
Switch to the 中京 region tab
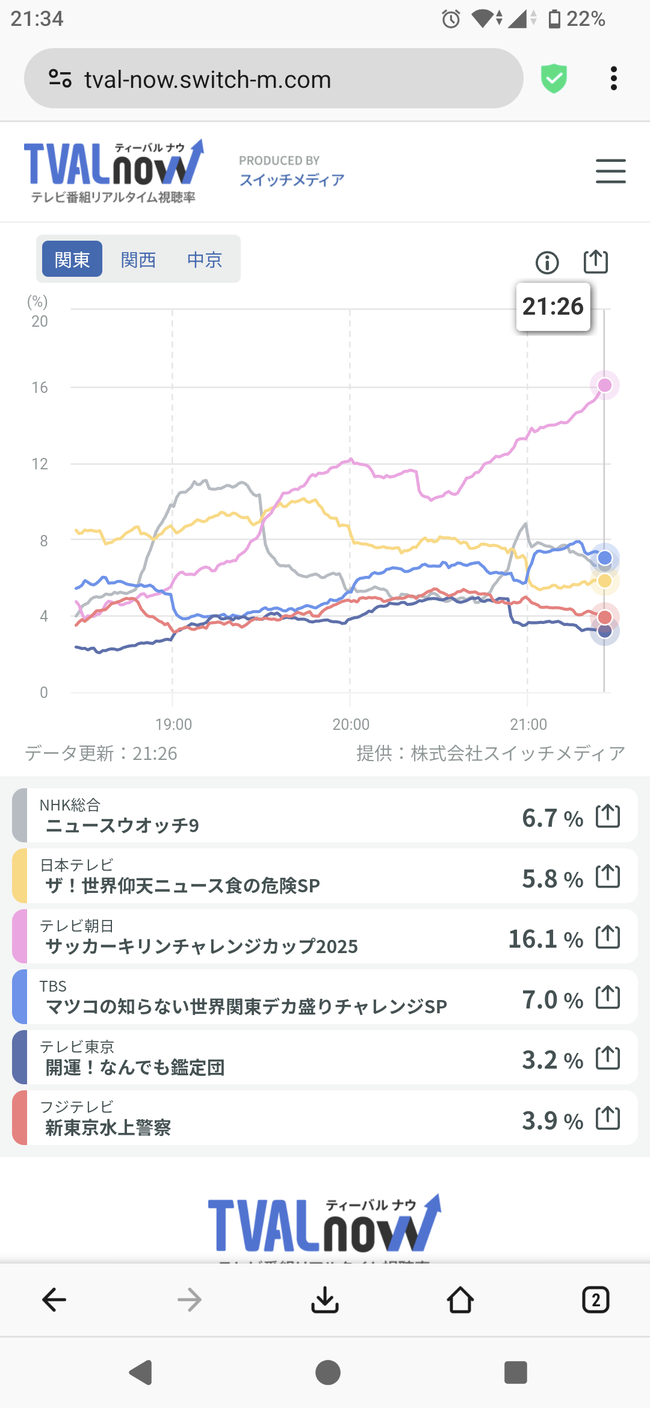point(204,260)
